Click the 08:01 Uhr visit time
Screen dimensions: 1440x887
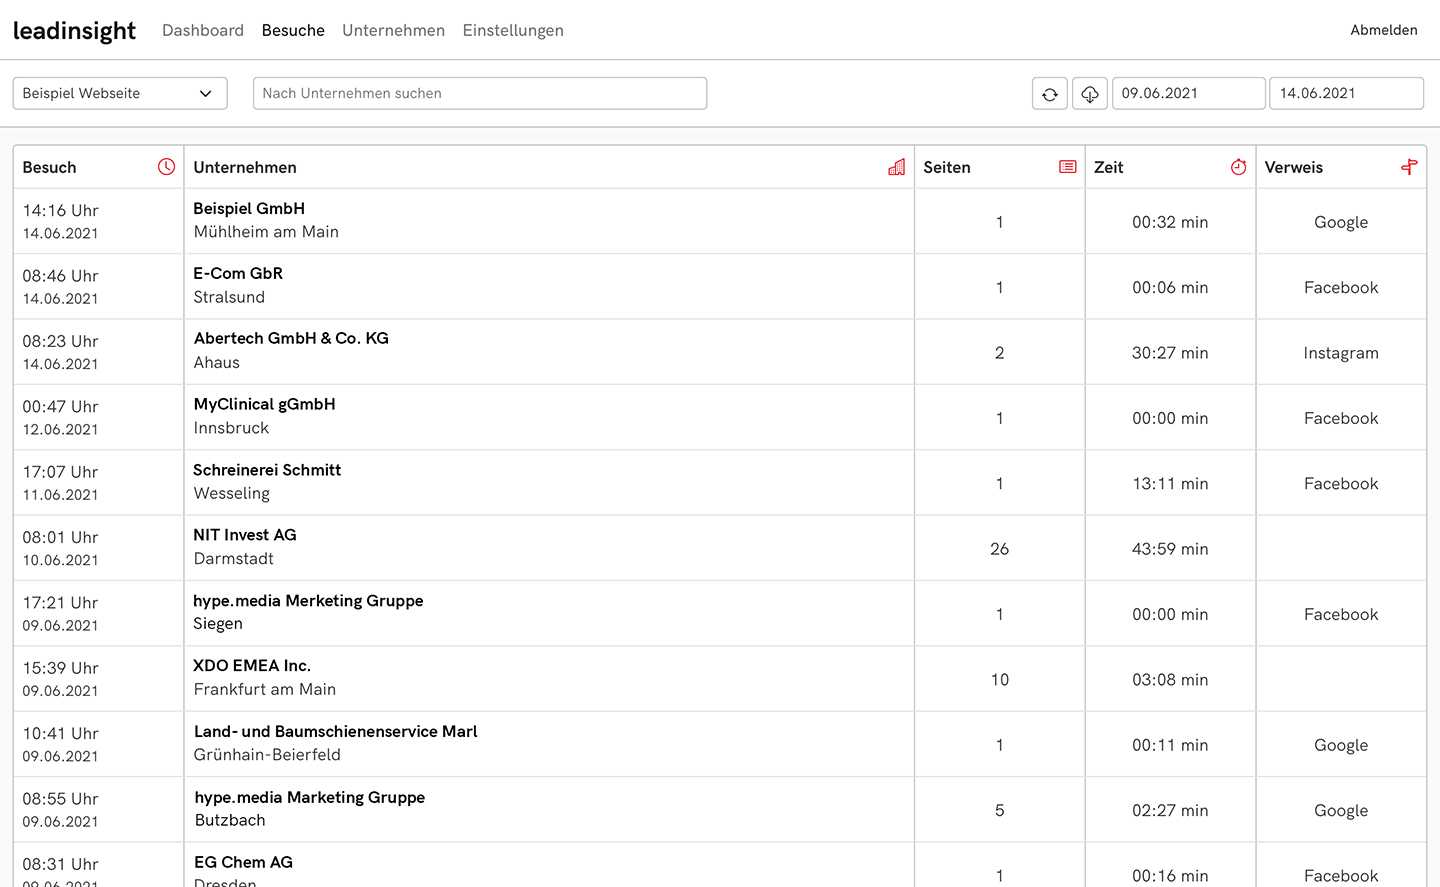[61, 537]
